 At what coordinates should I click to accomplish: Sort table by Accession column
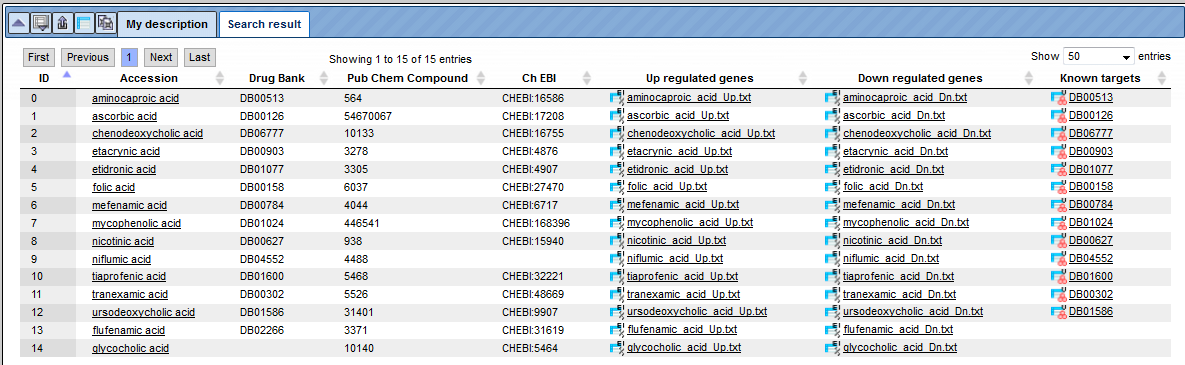pyautogui.click(x=221, y=79)
